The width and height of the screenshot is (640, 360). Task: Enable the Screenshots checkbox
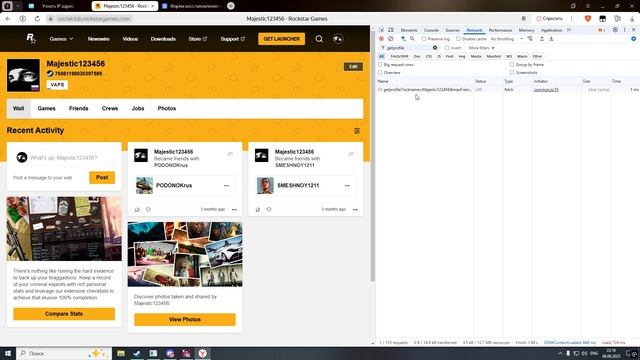pyautogui.click(x=512, y=72)
